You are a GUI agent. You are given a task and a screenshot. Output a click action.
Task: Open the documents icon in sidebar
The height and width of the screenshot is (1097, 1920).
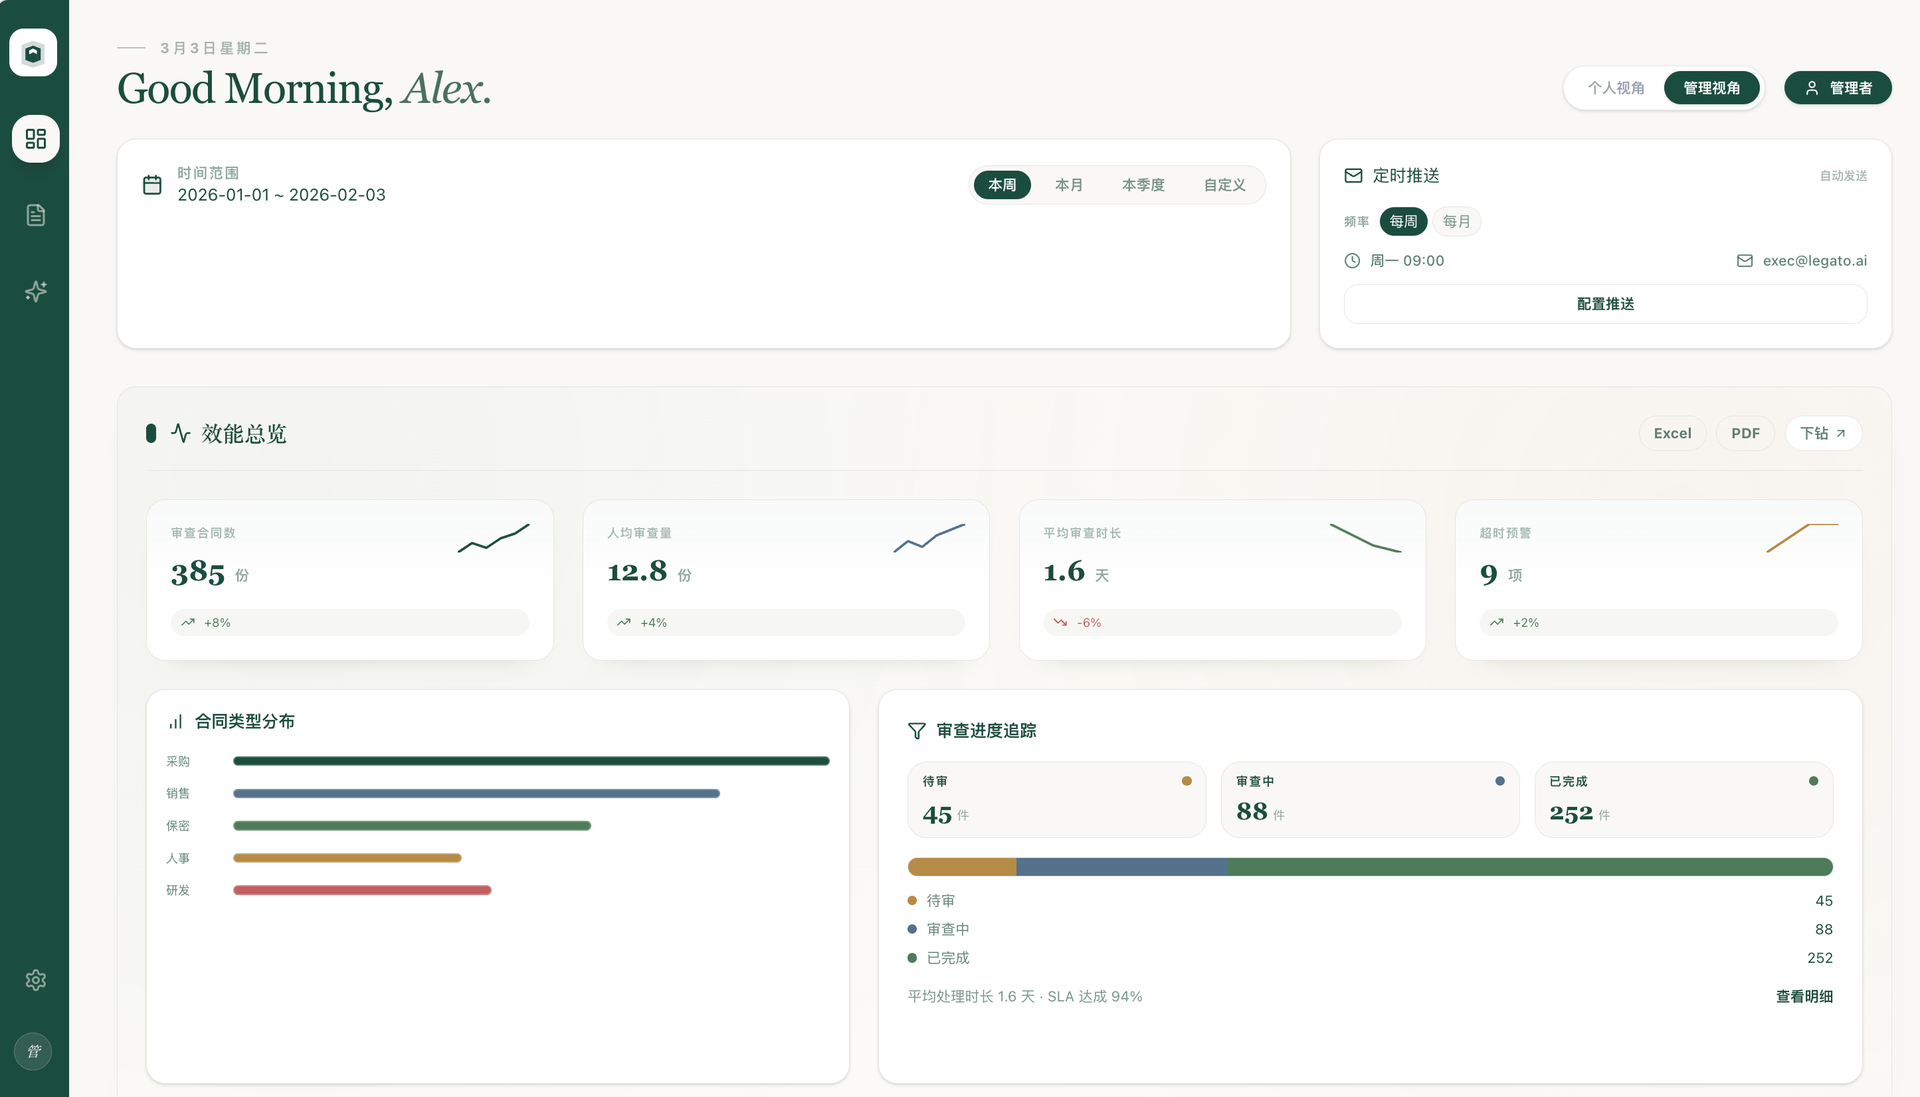(35, 215)
